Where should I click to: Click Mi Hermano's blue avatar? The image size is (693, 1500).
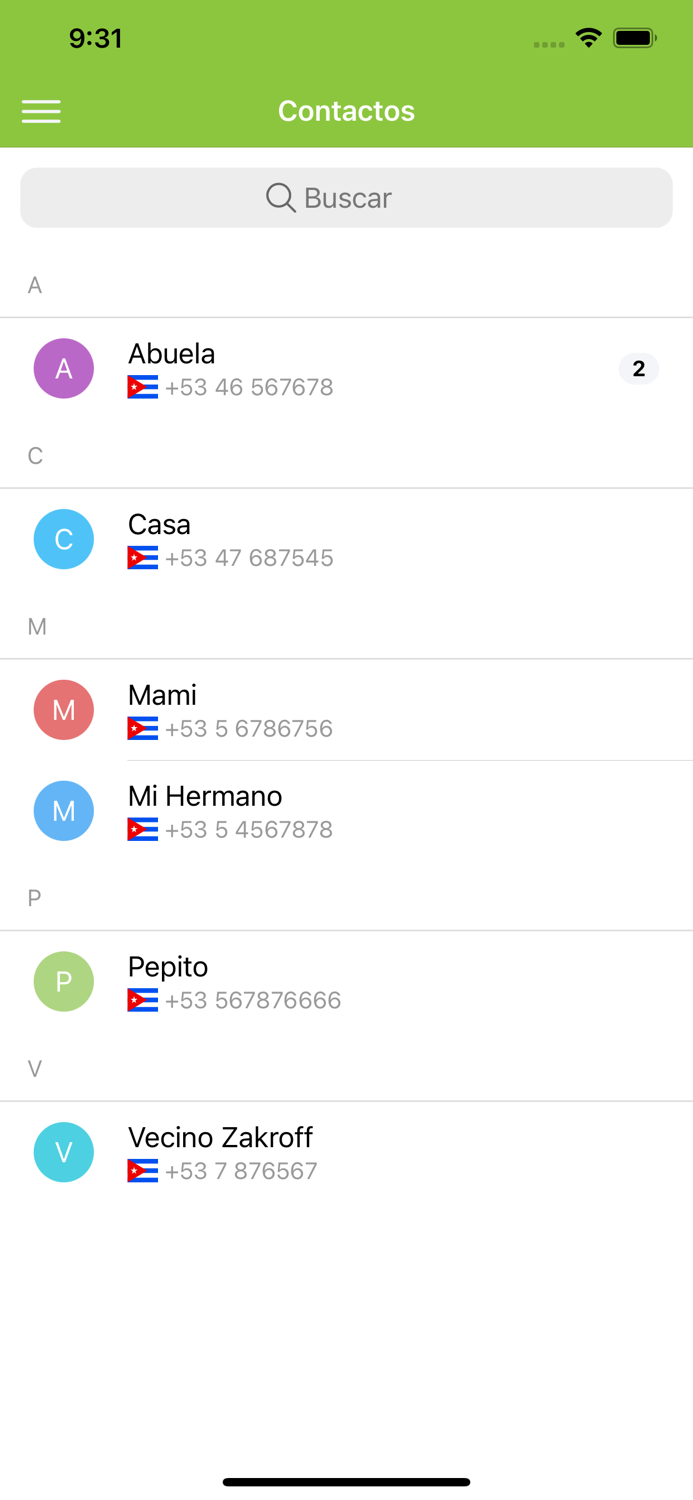click(63, 811)
